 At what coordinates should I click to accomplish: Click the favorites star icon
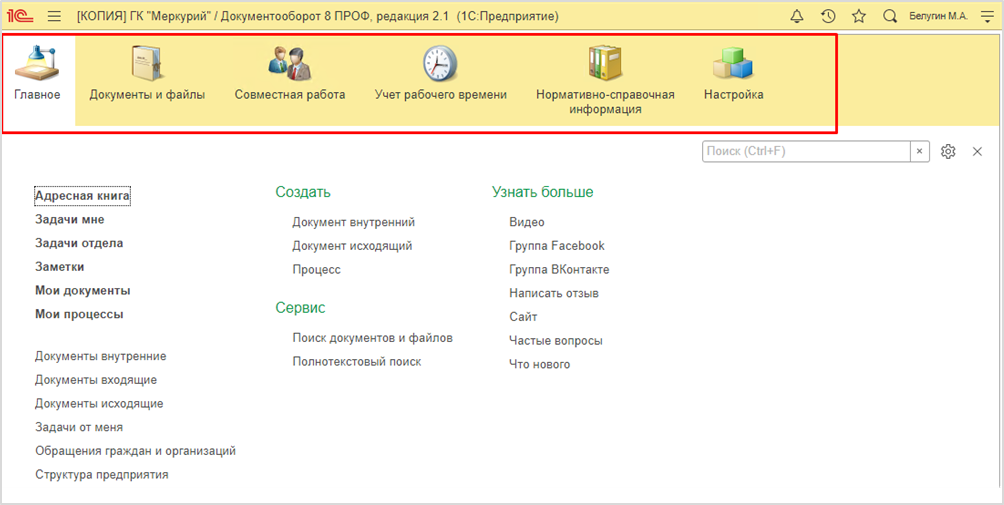tap(858, 17)
